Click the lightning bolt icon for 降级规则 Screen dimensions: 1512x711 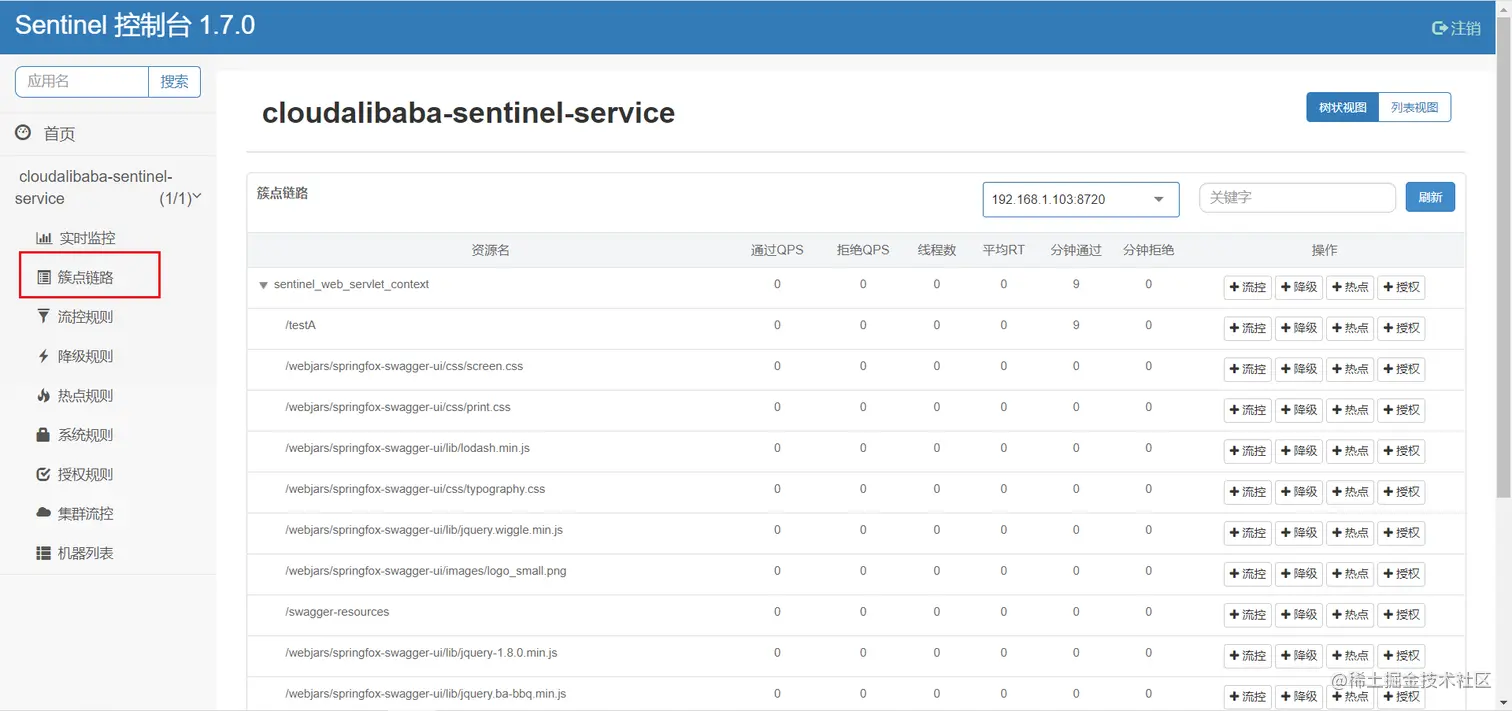(43, 356)
